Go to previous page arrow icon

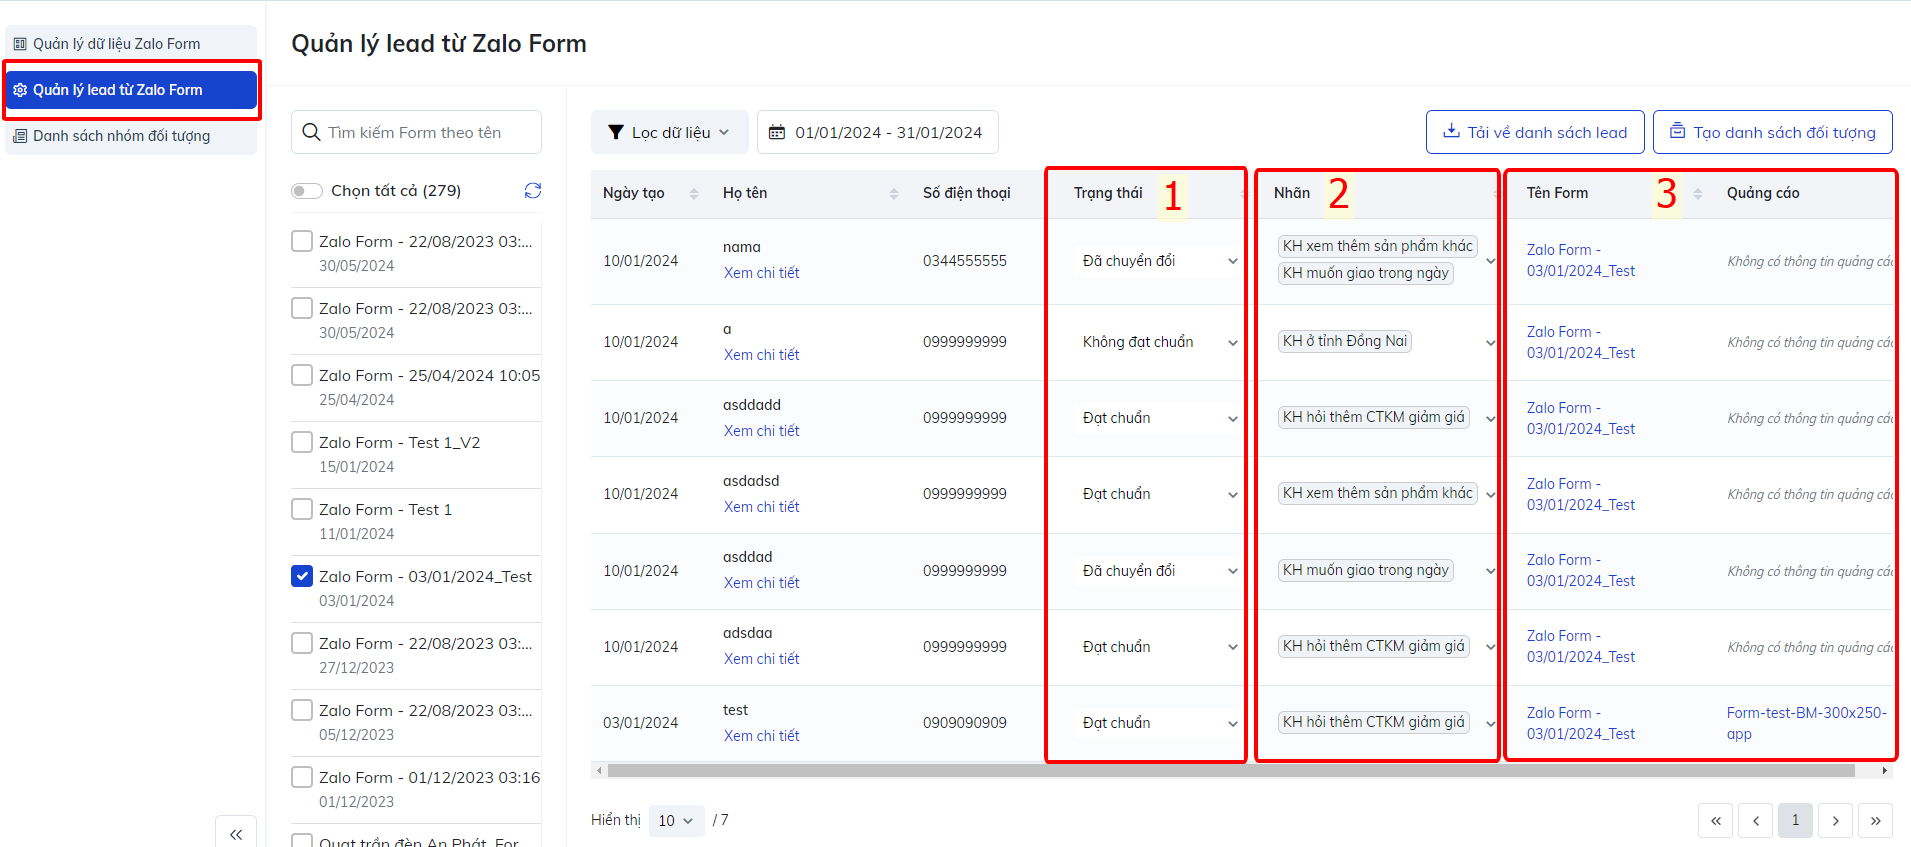coord(1755,821)
